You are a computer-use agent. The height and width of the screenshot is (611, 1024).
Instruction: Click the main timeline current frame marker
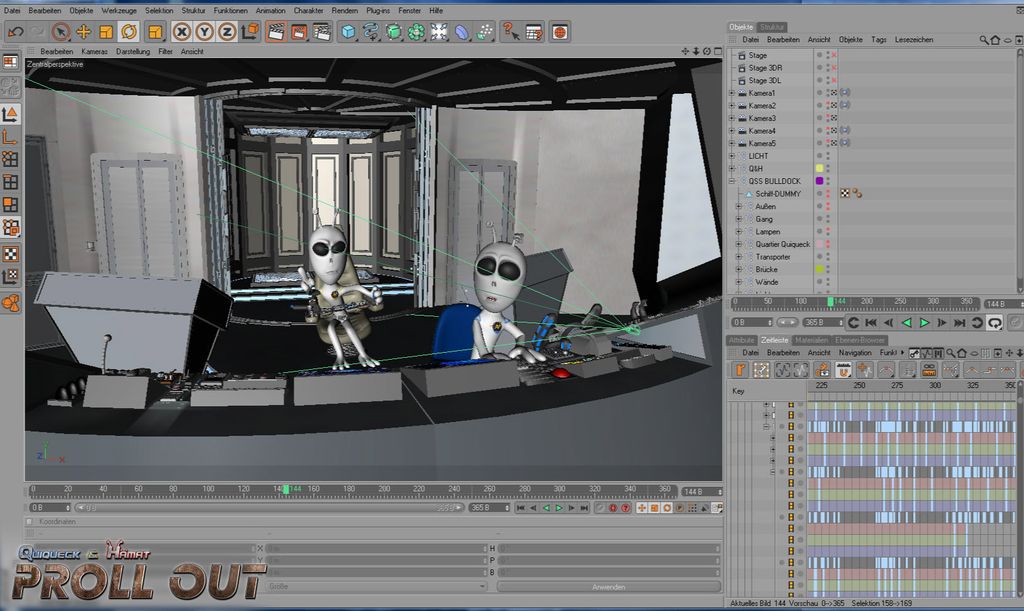click(286, 490)
